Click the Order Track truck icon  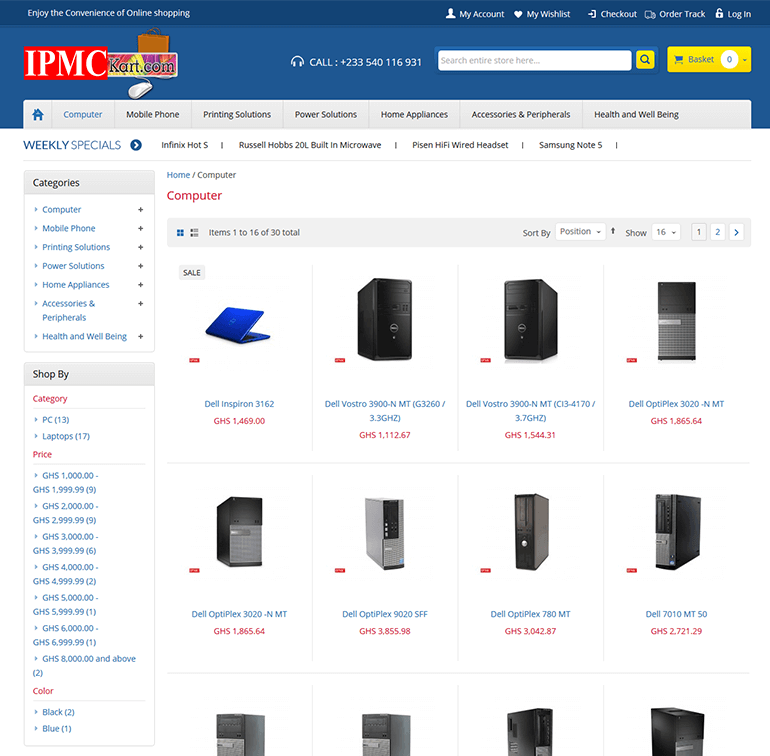tap(650, 14)
